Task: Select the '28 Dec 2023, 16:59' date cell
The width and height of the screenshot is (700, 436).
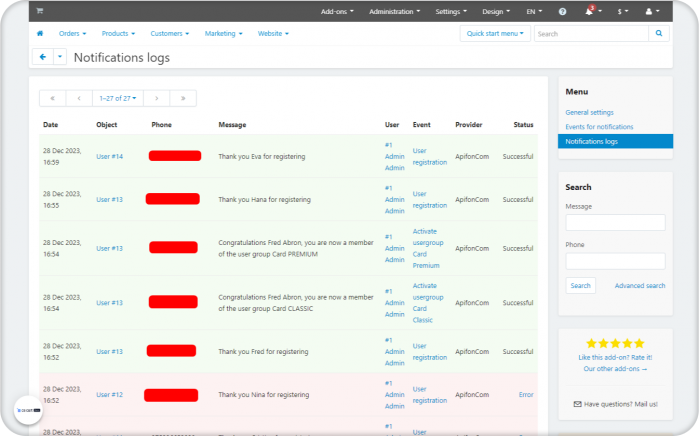Action: [x=62, y=157]
